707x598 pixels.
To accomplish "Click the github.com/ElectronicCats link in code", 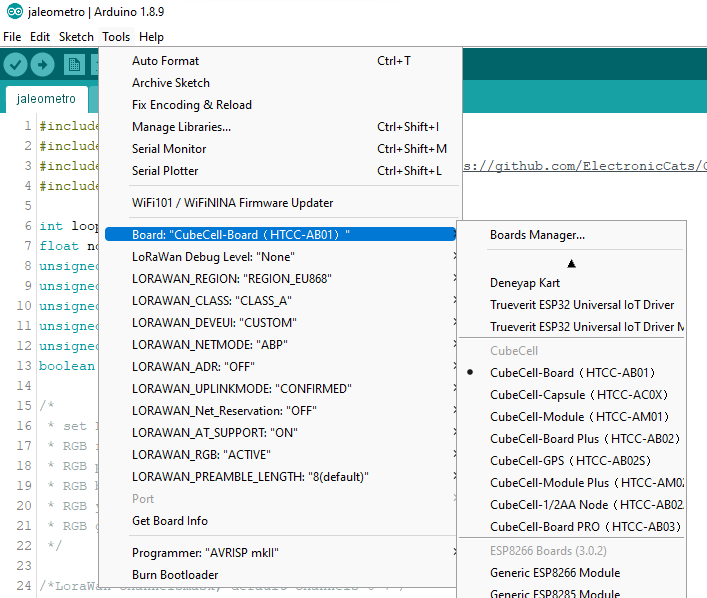I will (585, 166).
